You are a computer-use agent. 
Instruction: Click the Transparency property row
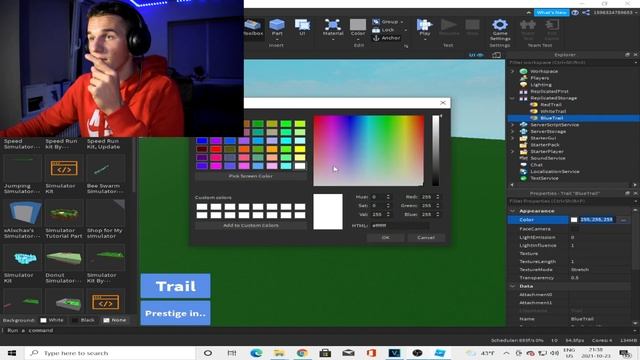click(x=570, y=278)
